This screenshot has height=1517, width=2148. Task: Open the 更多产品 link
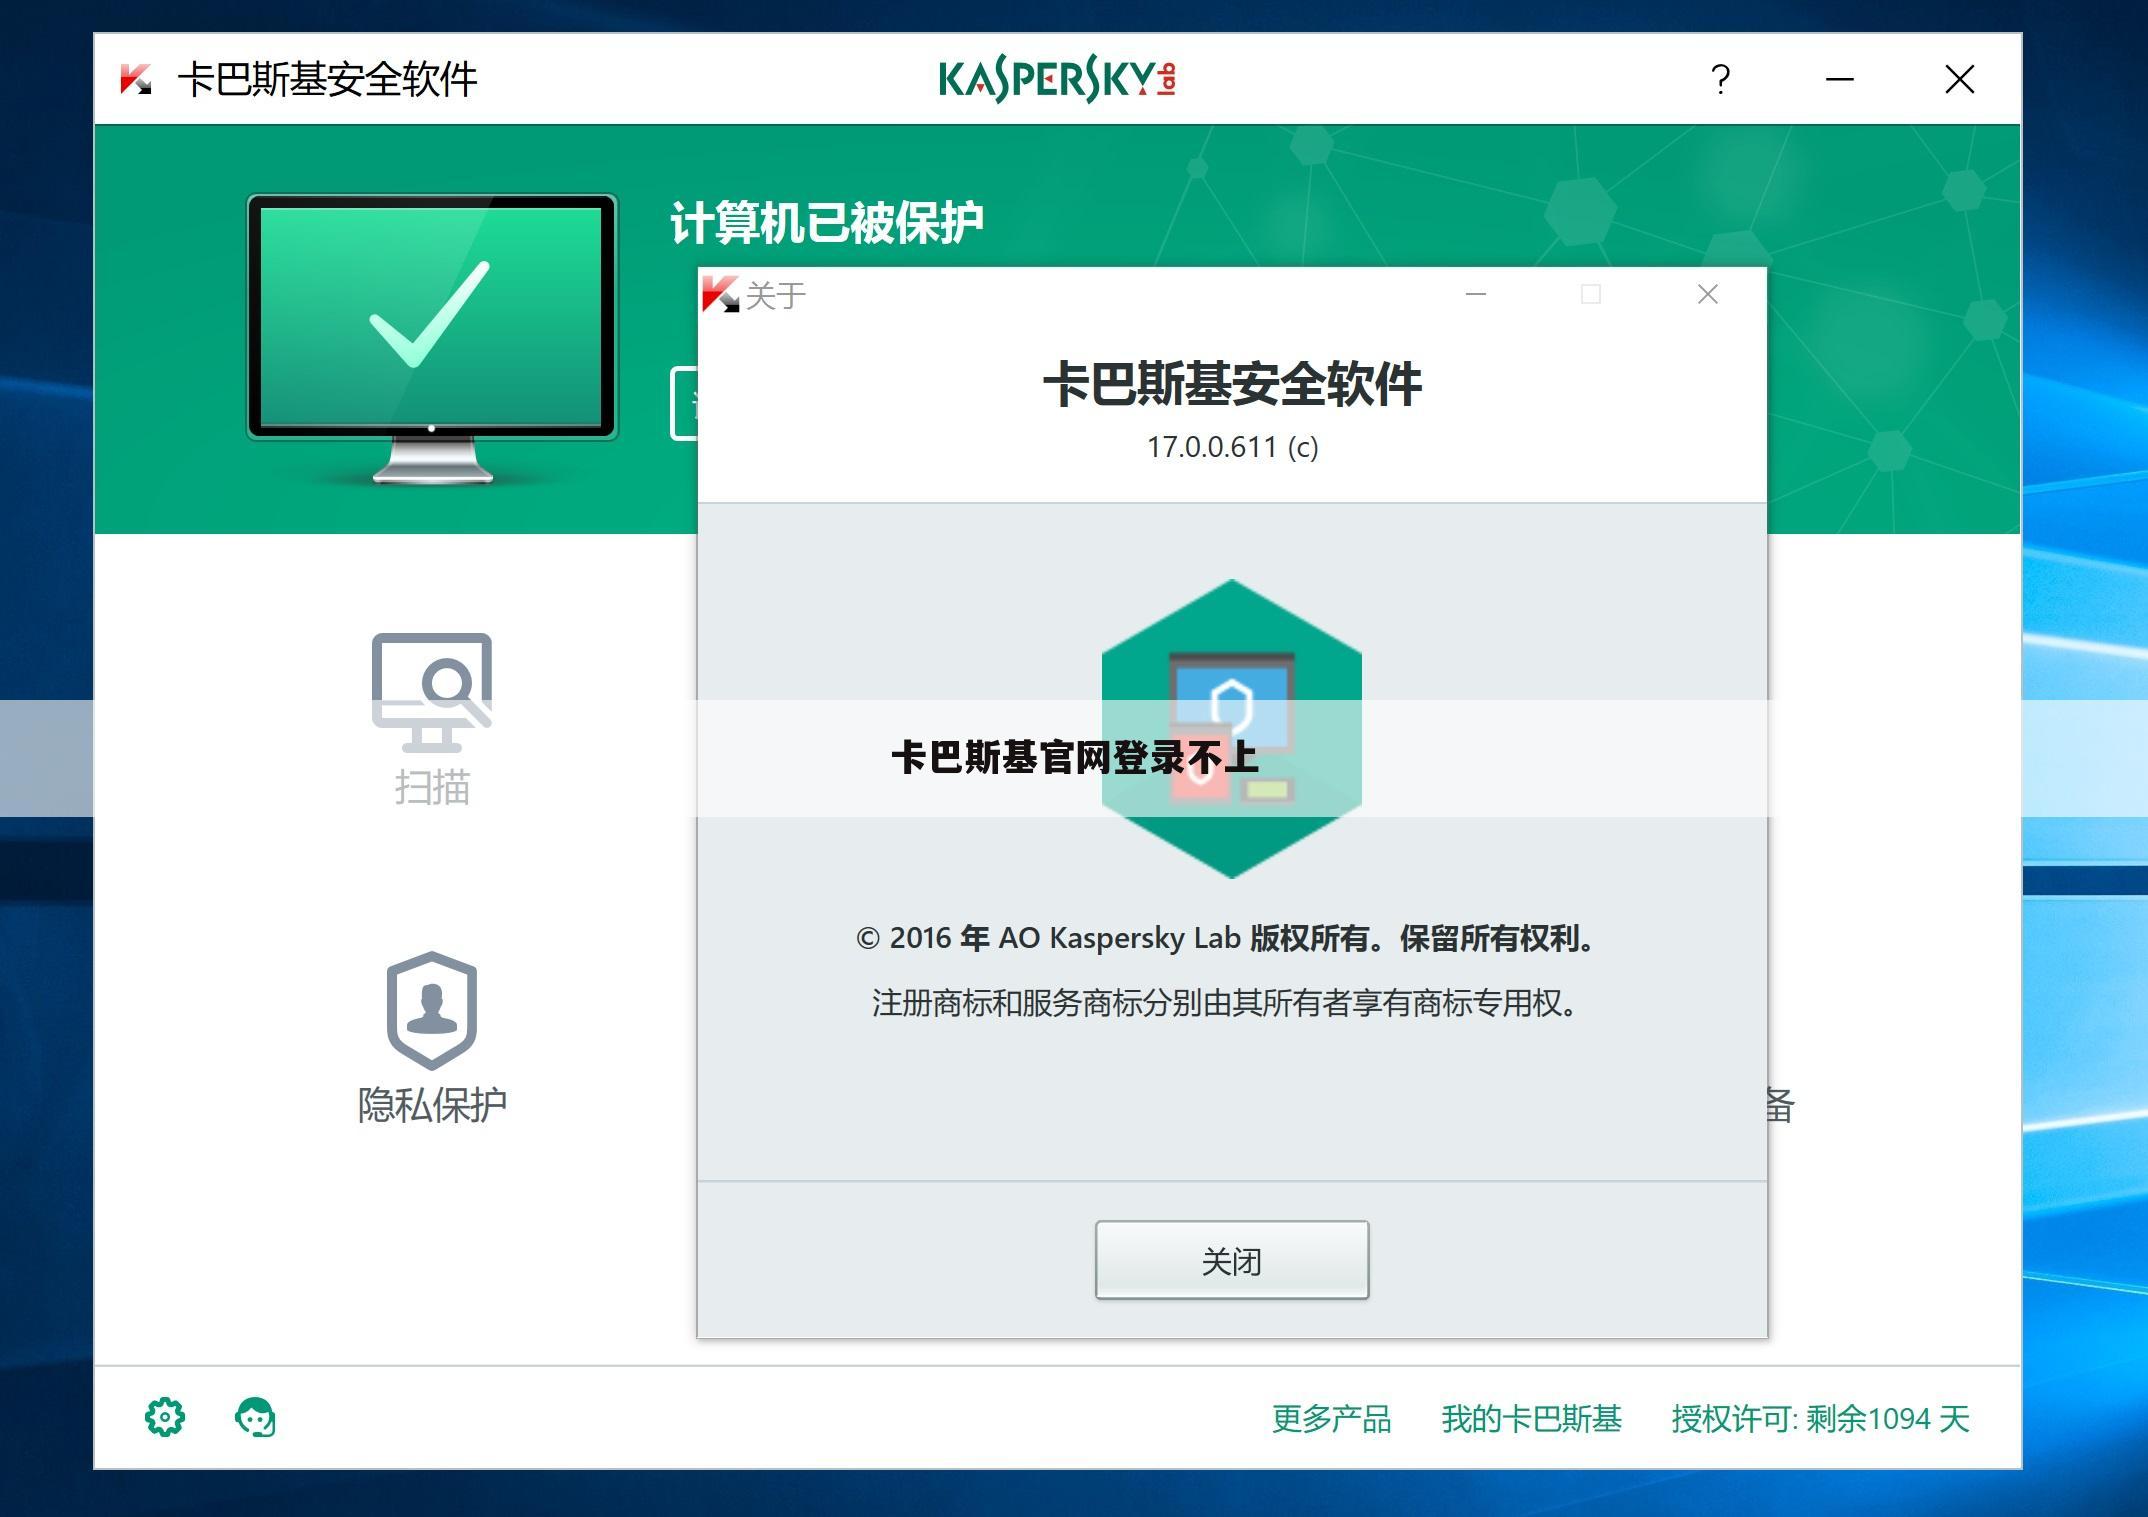pyautogui.click(x=1331, y=1418)
